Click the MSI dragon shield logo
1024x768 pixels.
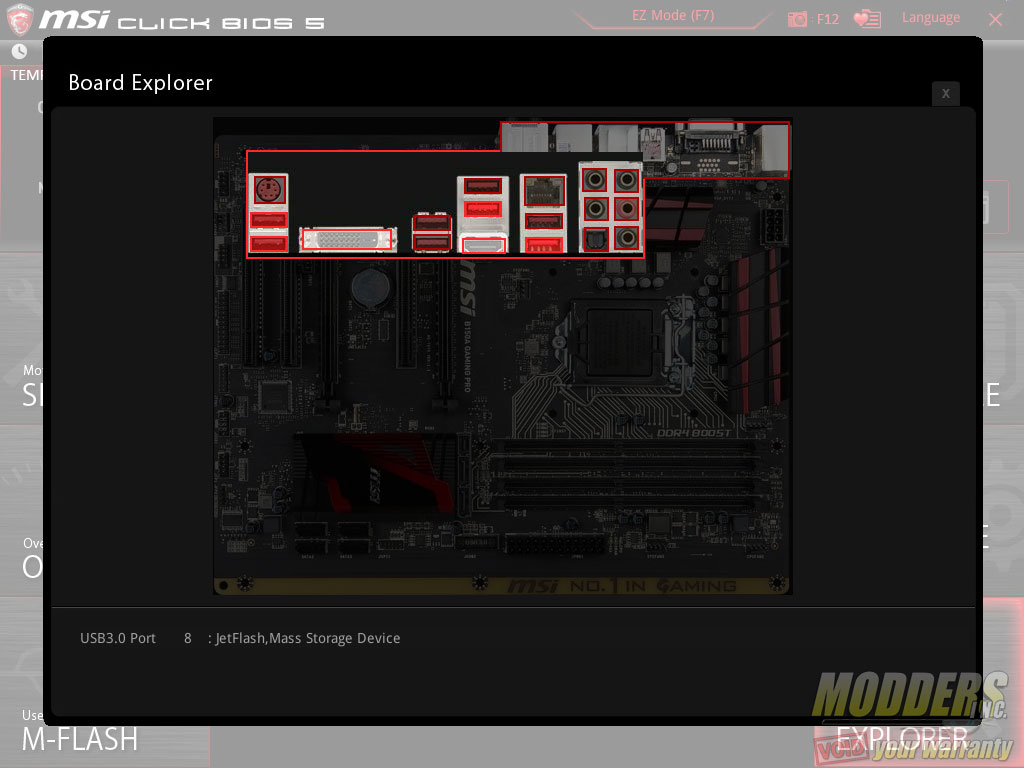point(20,19)
